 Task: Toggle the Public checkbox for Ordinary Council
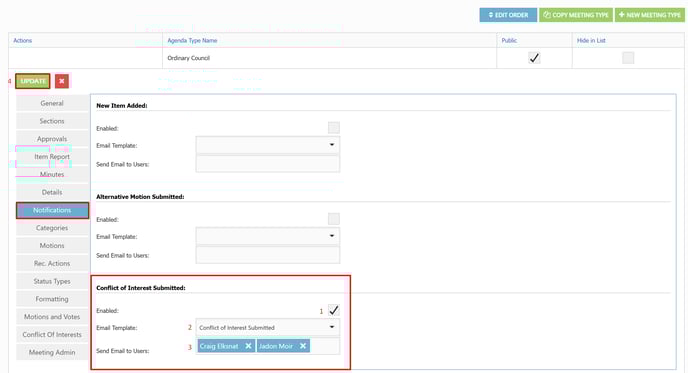(534, 58)
